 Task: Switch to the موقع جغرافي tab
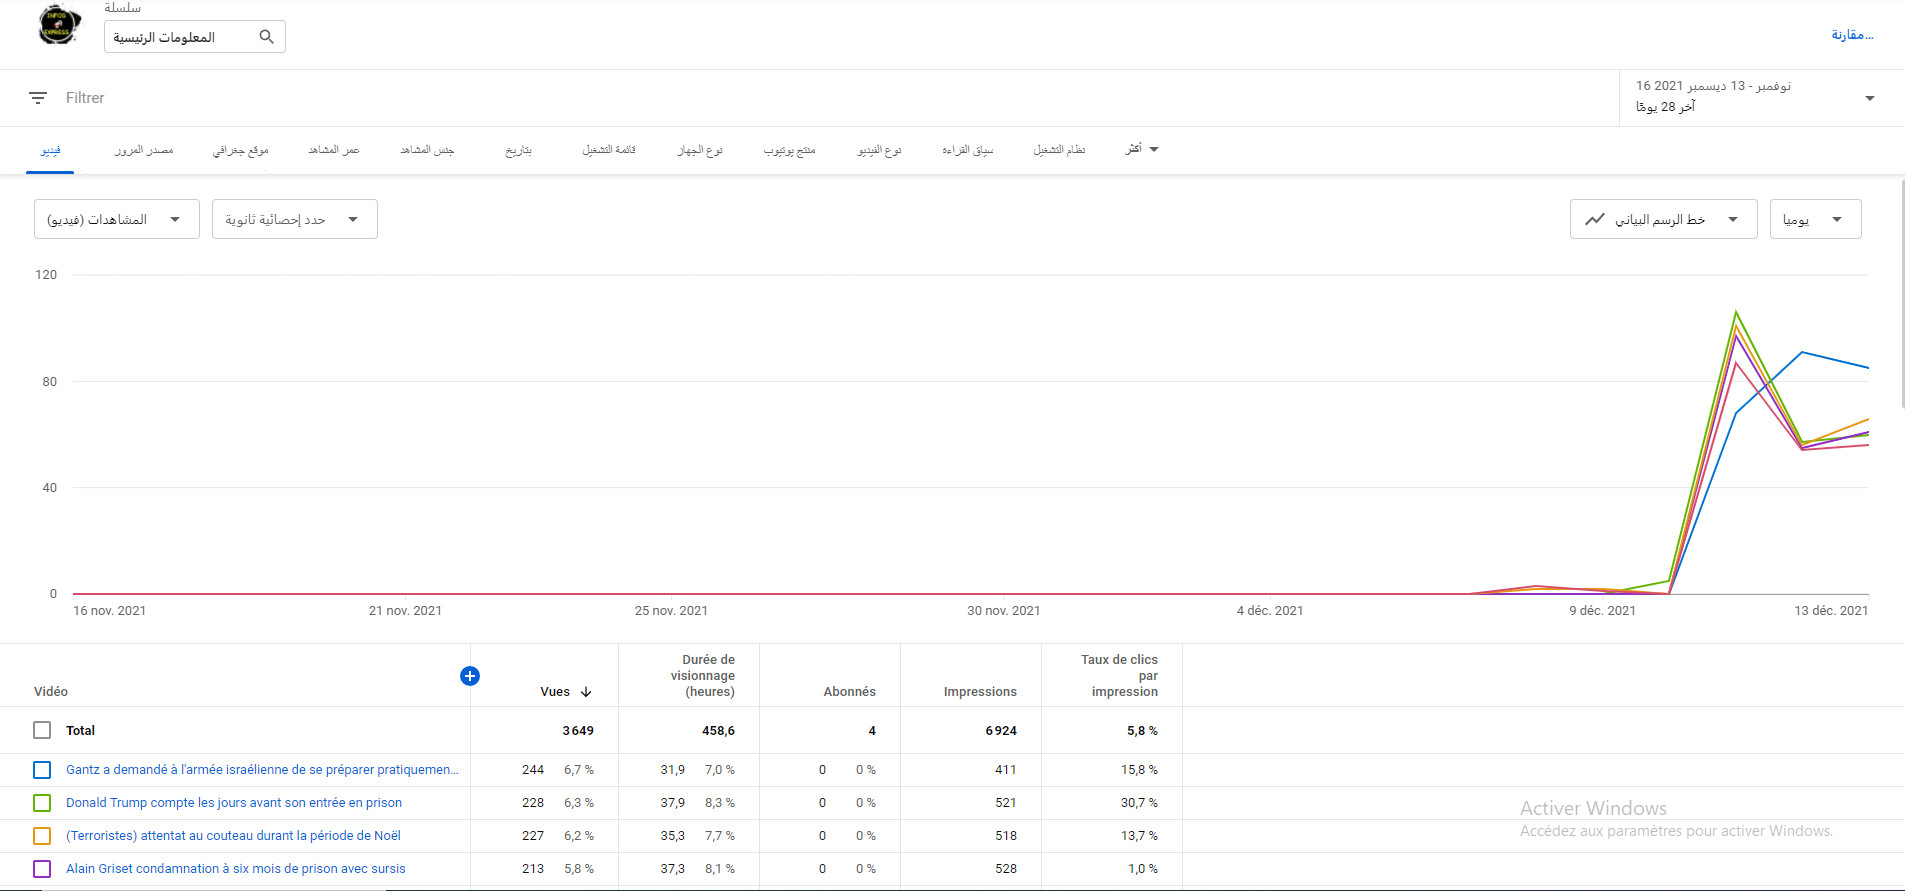[241, 150]
